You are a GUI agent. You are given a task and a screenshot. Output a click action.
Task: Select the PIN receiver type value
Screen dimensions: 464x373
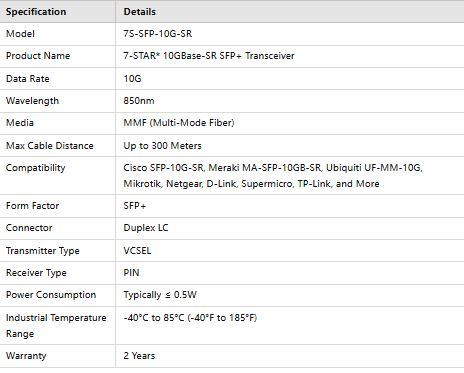tap(131, 273)
